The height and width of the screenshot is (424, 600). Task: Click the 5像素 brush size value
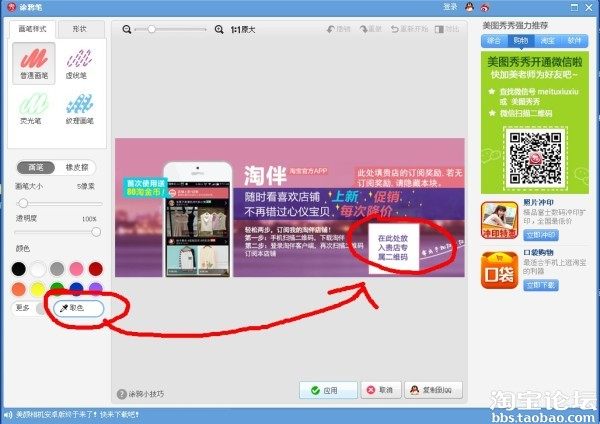(x=86, y=186)
